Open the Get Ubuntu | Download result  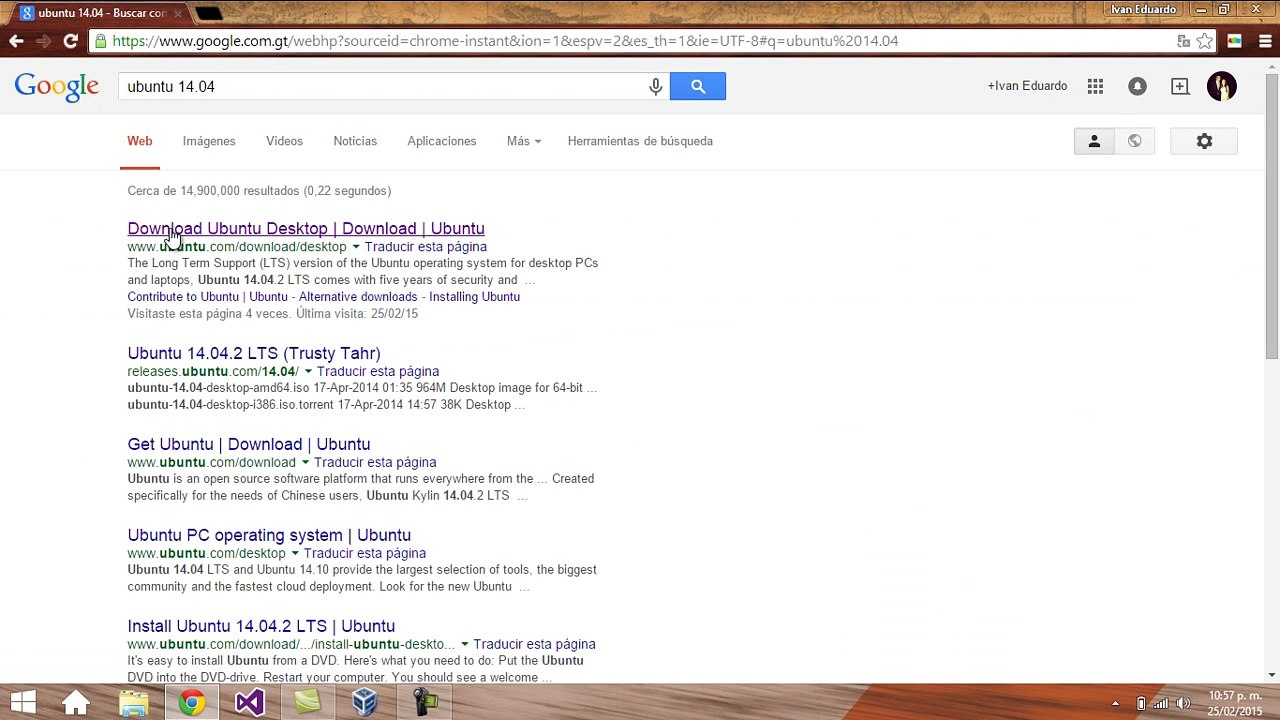click(x=249, y=445)
